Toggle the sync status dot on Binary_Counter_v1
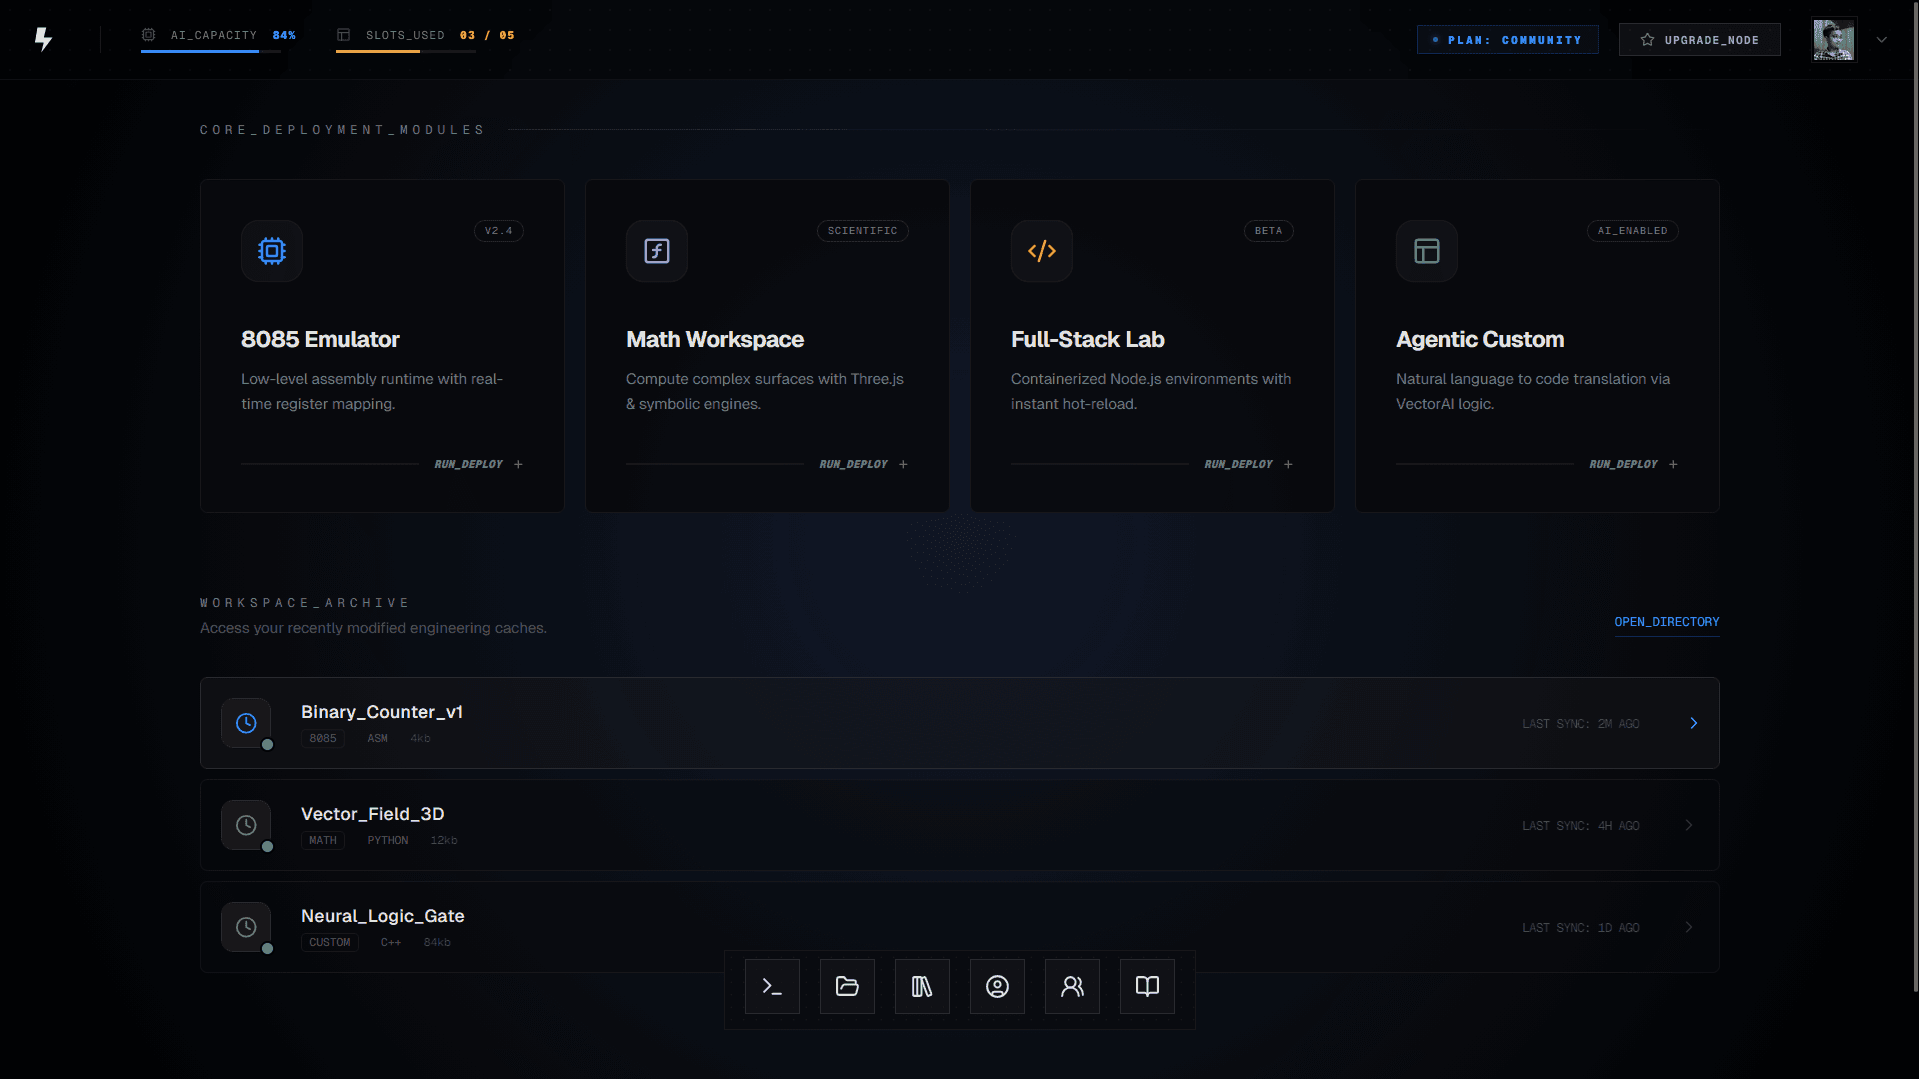This screenshot has width=1919, height=1079. 267,744
